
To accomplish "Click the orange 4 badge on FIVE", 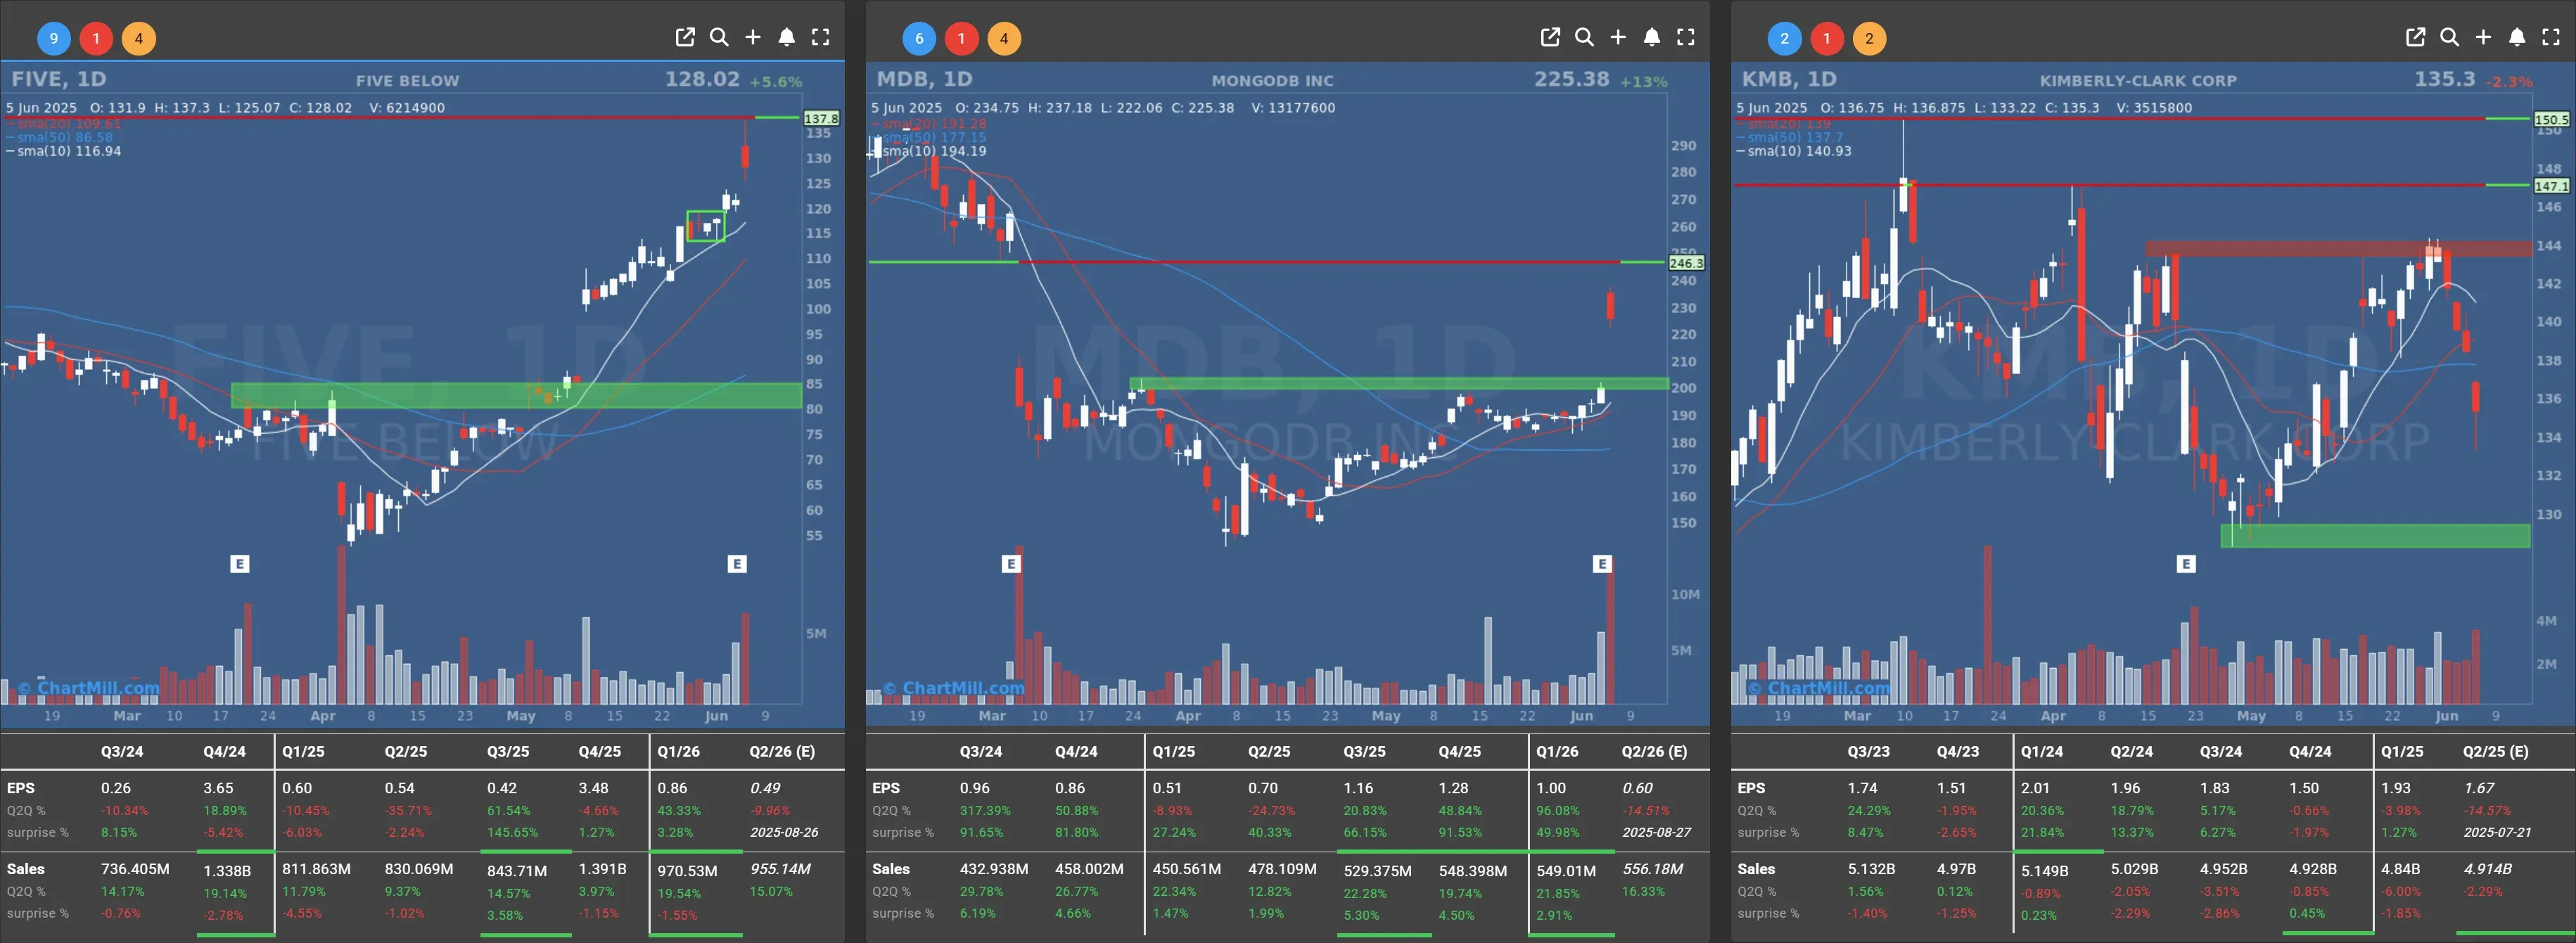I will click(x=139, y=39).
